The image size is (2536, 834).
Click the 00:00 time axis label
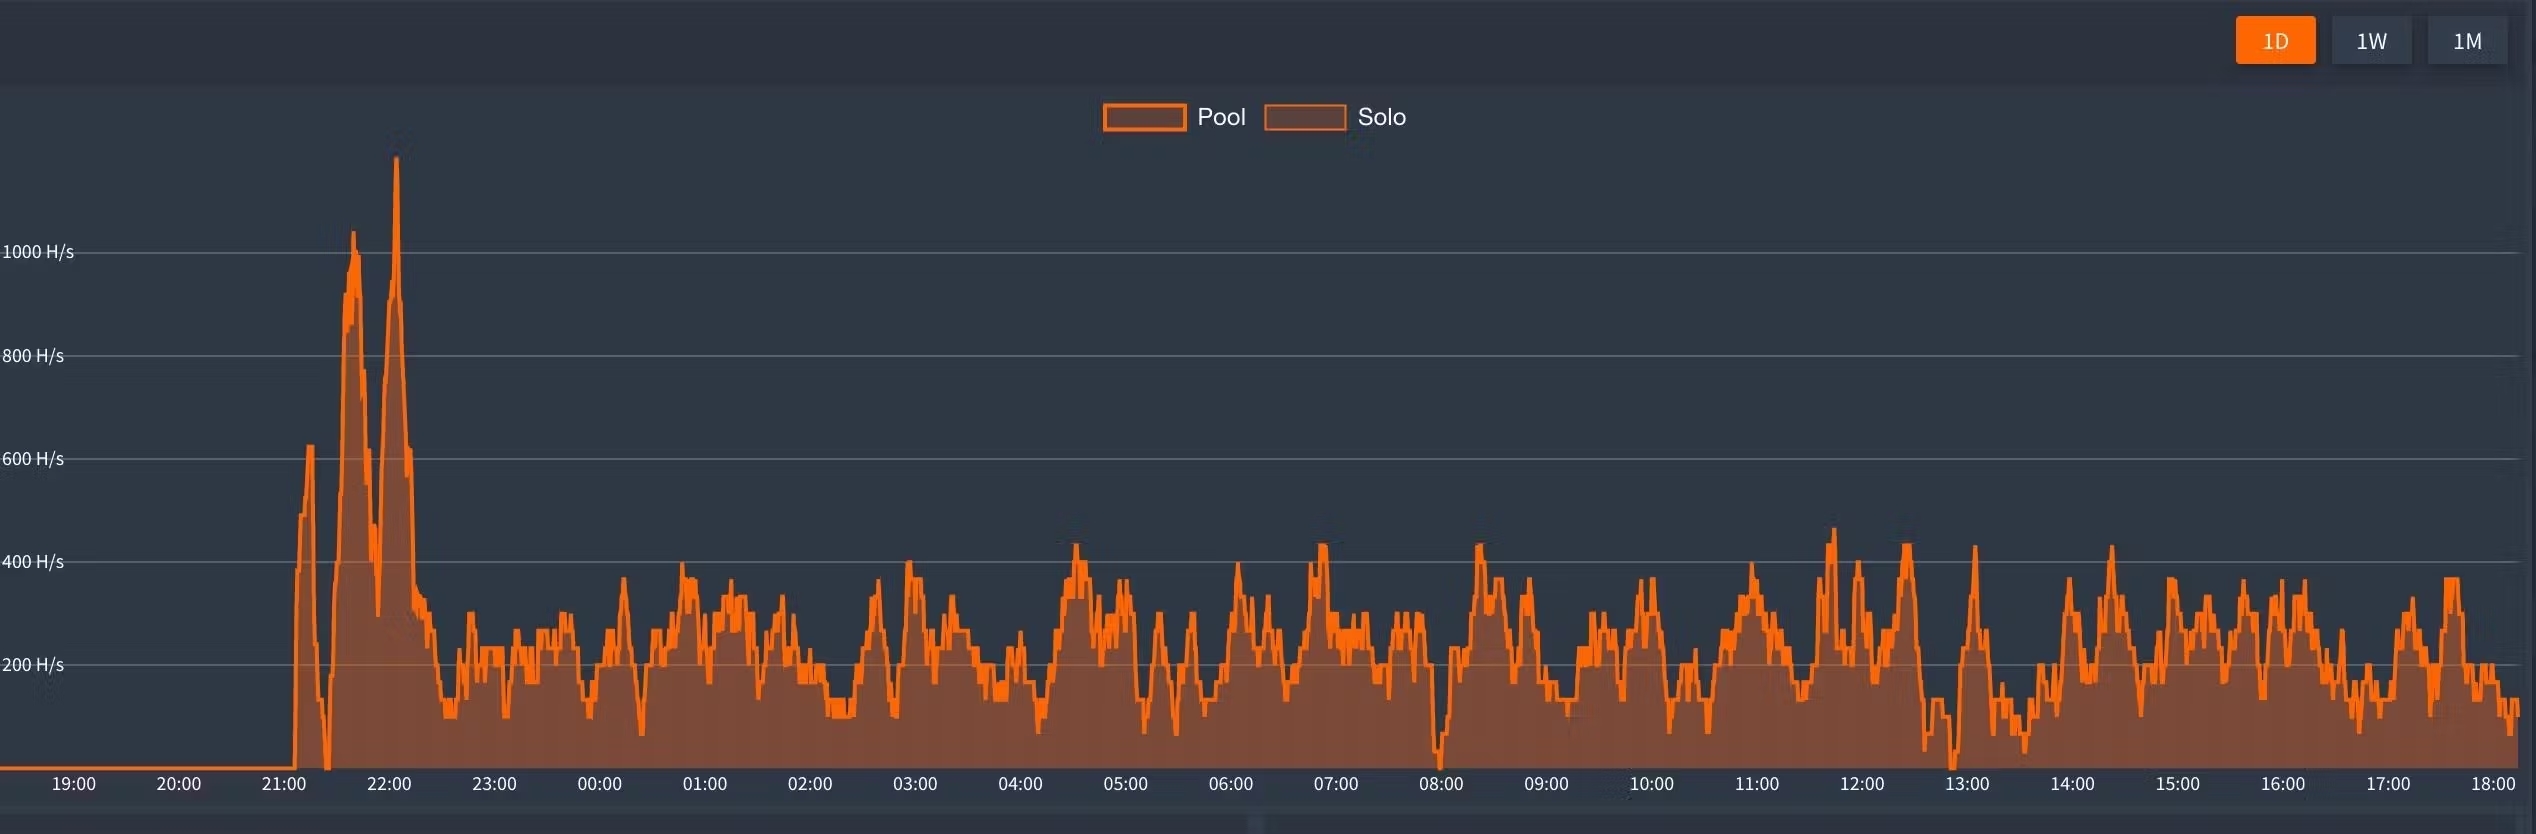tap(599, 784)
